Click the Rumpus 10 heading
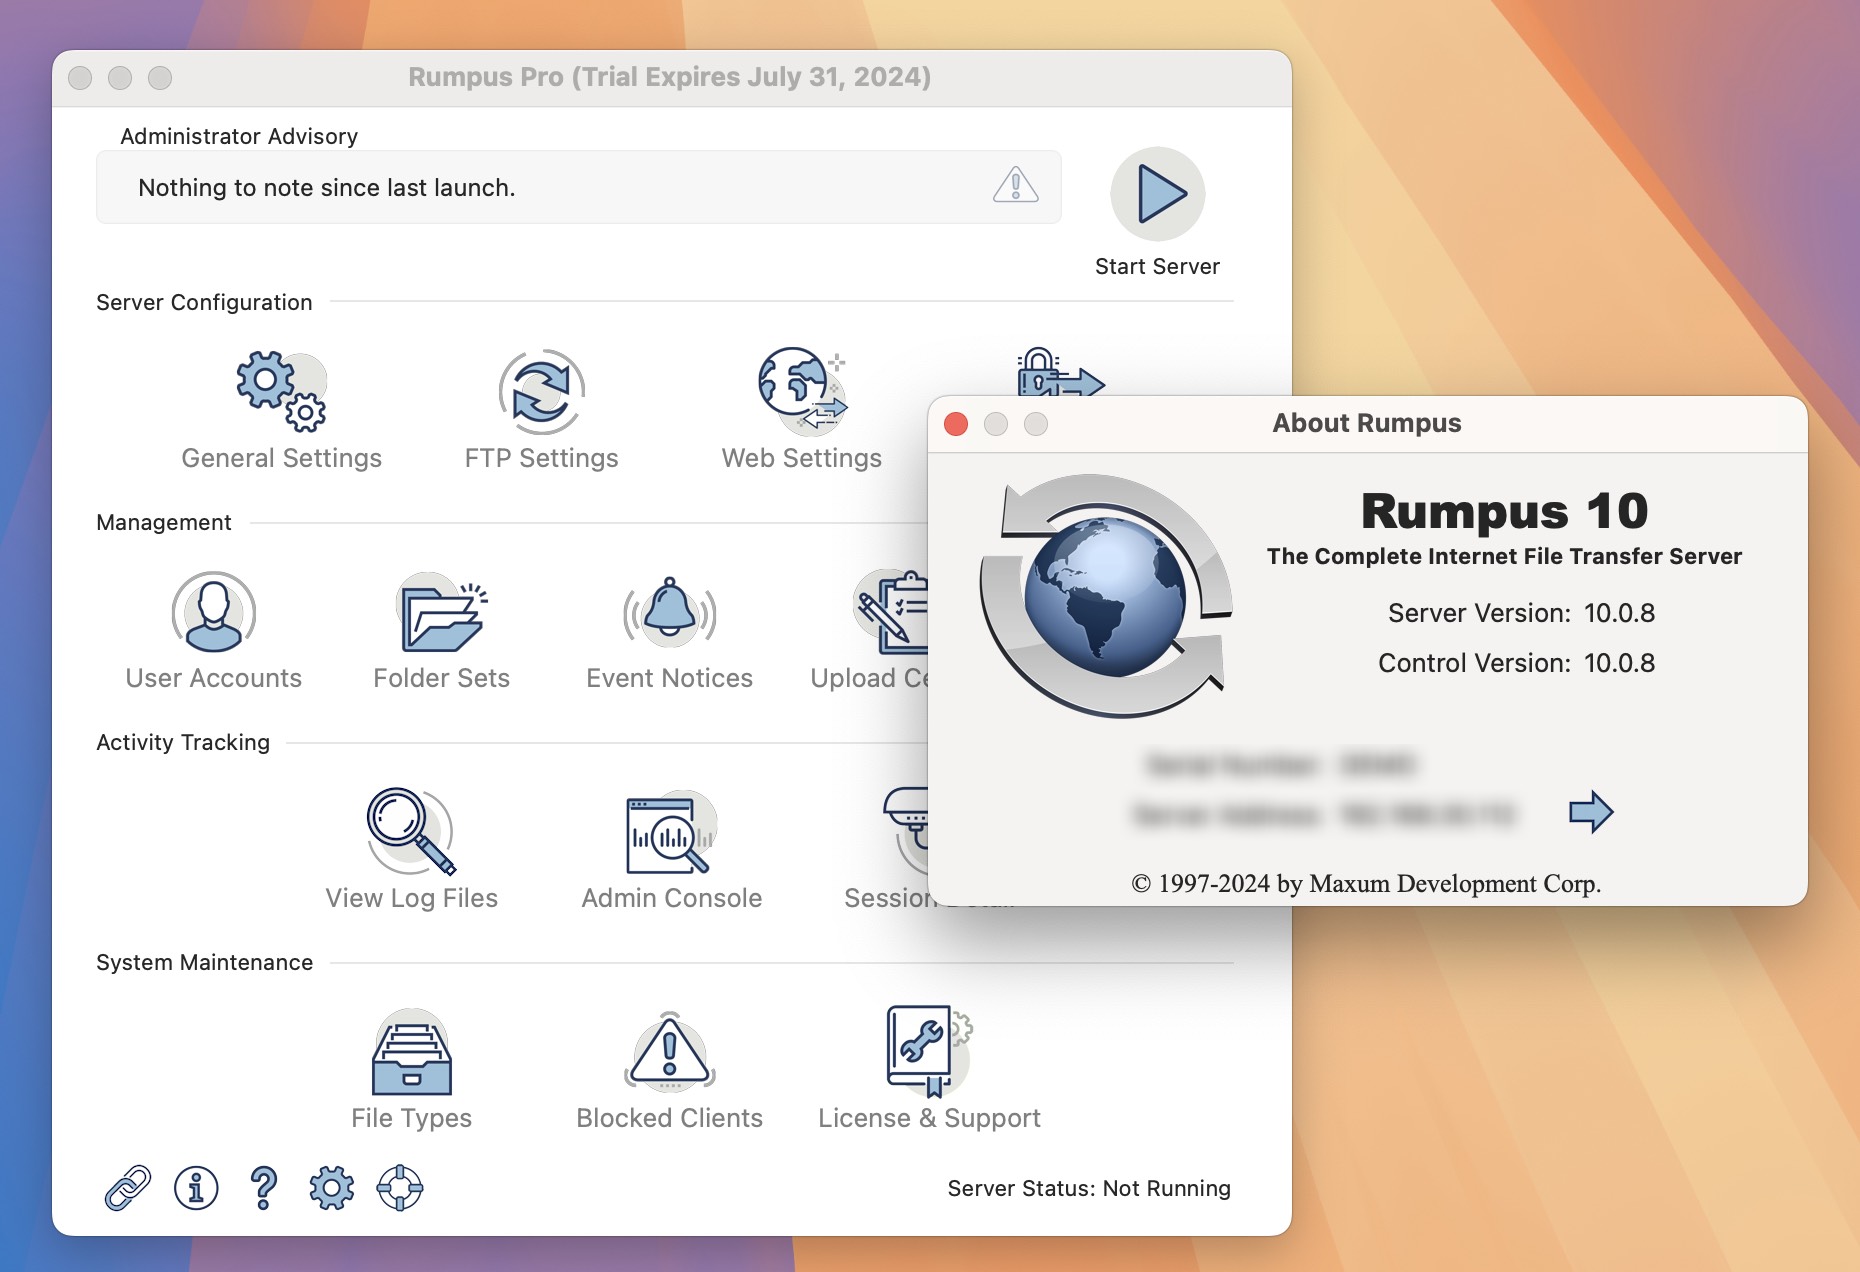Image resolution: width=1860 pixels, height=1272 pixels. (1504, 511)
